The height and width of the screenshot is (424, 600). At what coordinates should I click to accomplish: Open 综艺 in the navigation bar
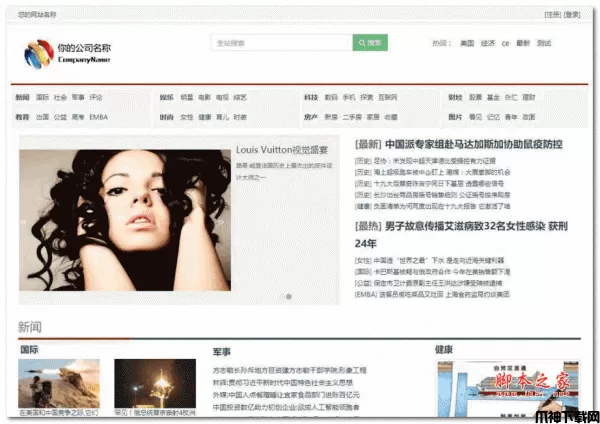(x=240, y=97)
